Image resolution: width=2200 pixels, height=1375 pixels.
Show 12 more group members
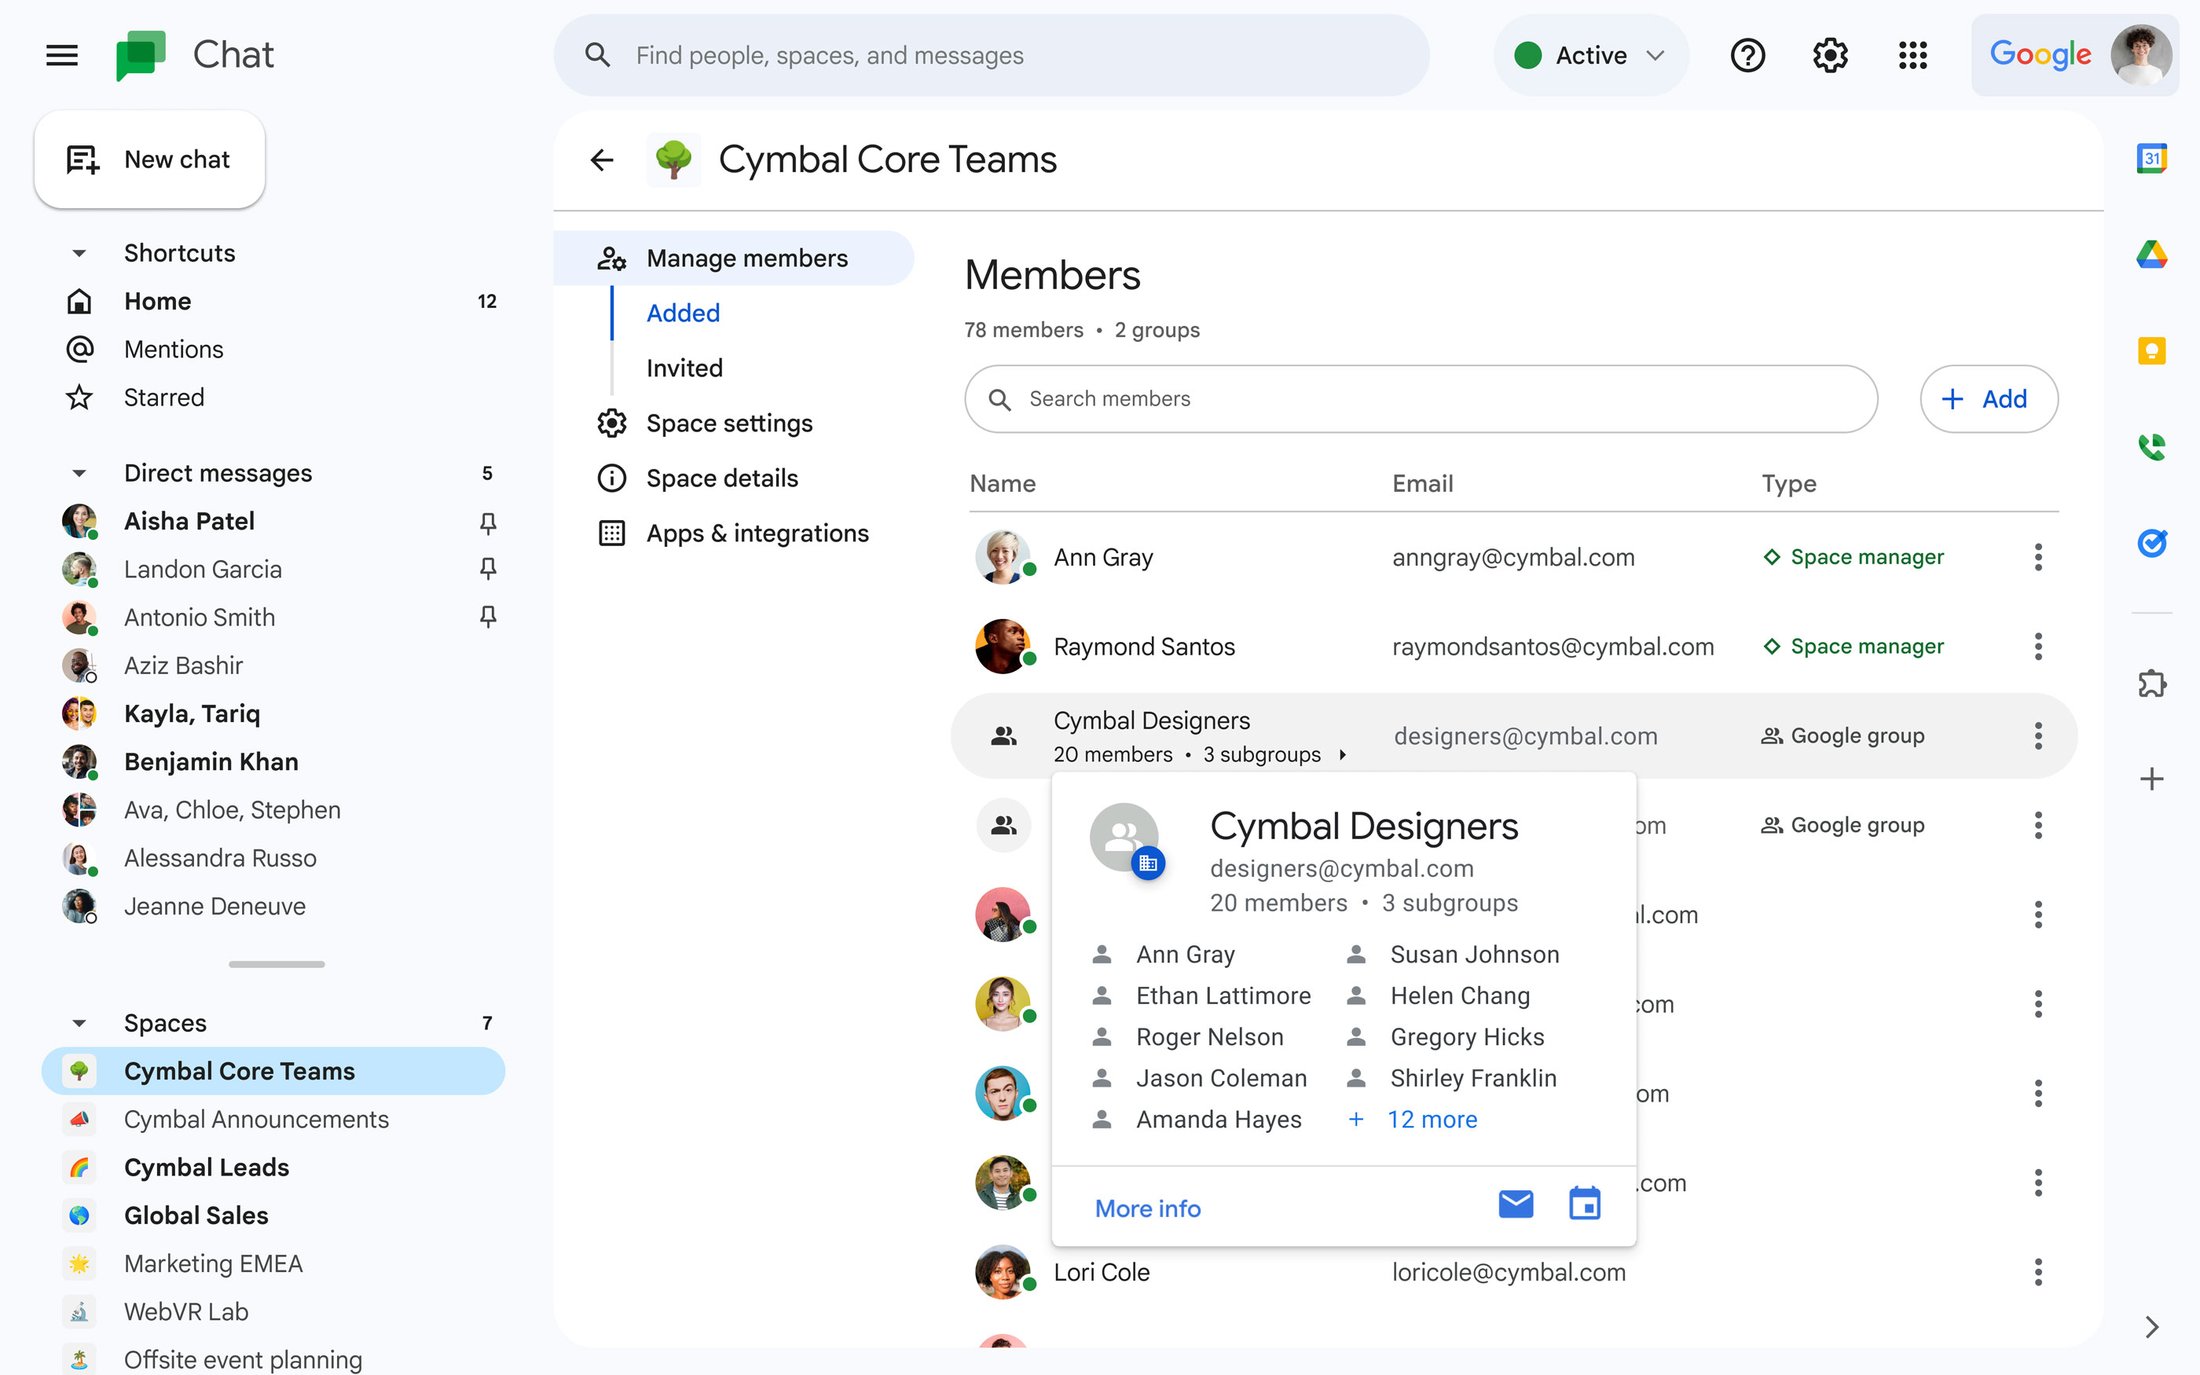(x=1413, y=1120)
